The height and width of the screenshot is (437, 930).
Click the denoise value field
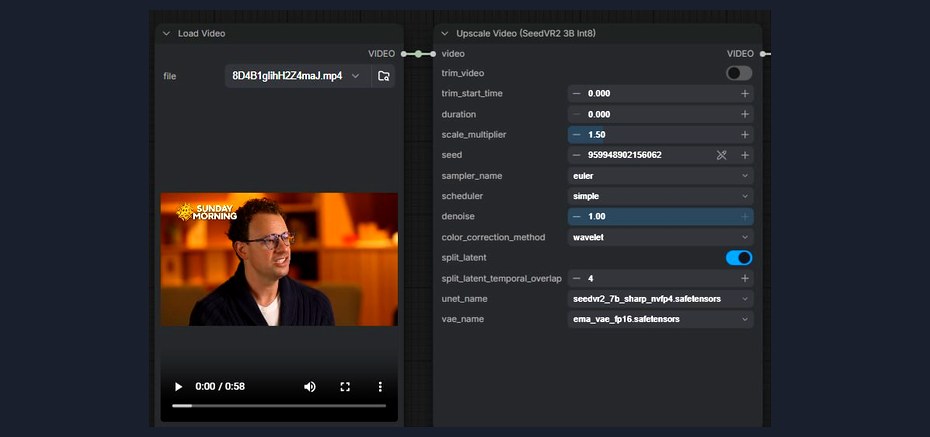(661, 216)
